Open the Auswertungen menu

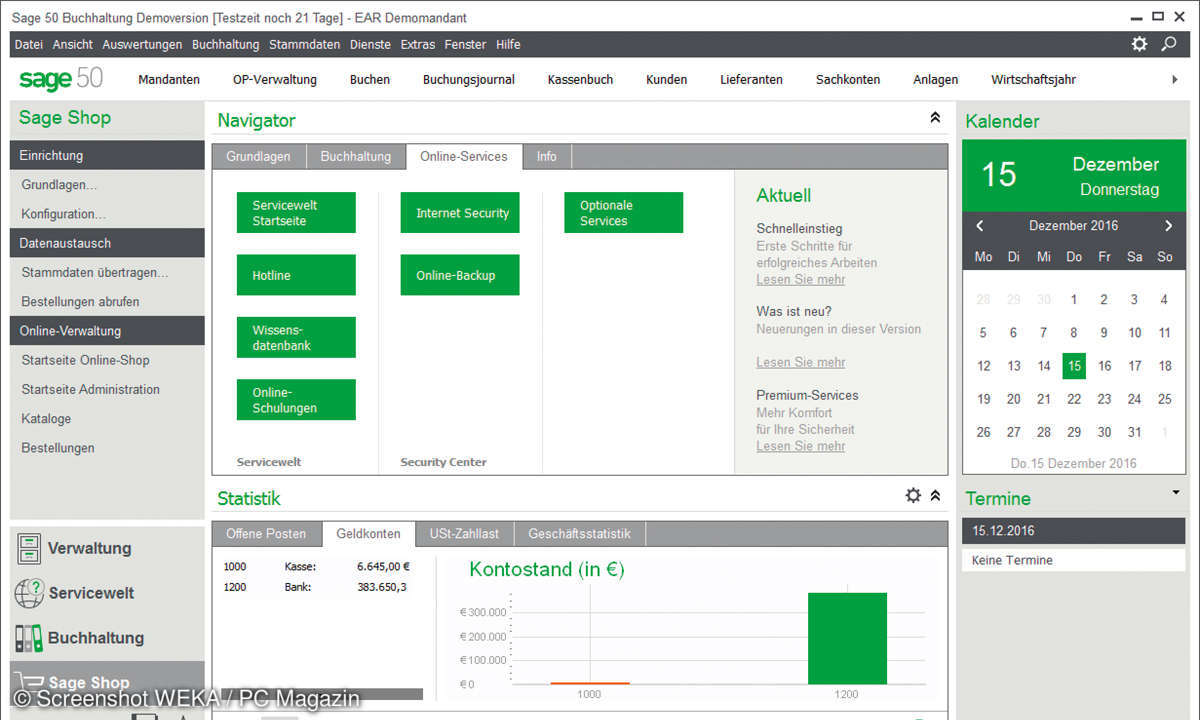pos(142,44)
